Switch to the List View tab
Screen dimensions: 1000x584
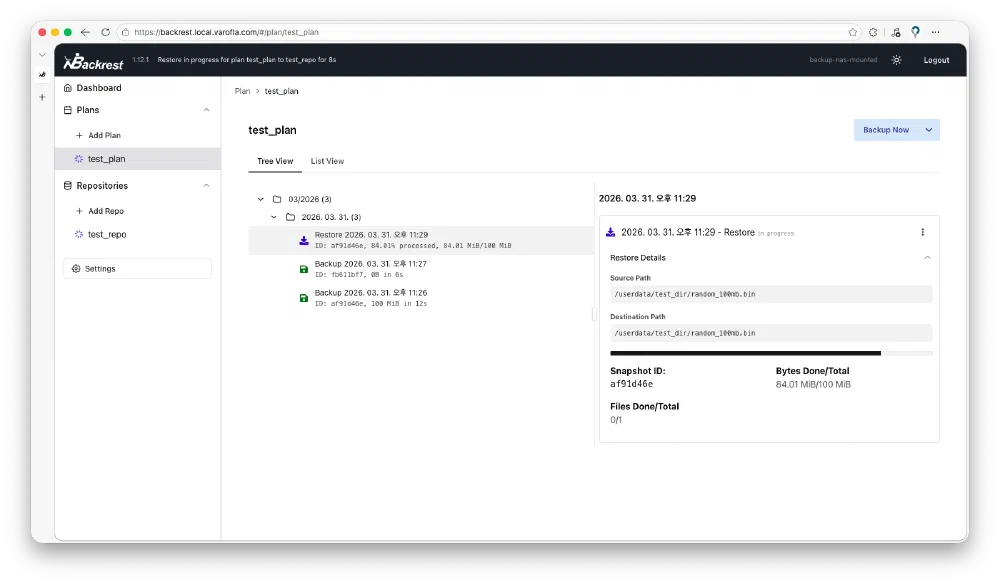coord(327,161)
